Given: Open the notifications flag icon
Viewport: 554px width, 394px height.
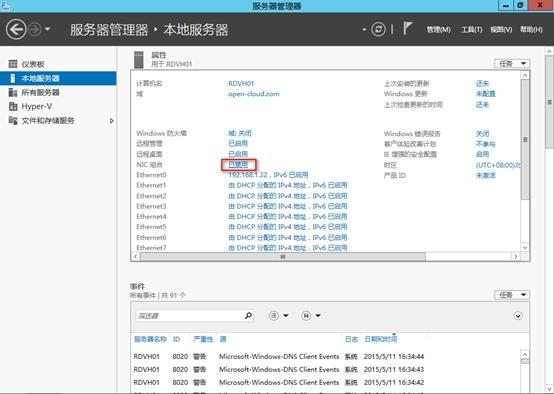Looking at the screenshot, I should click(x=408, y=29).
